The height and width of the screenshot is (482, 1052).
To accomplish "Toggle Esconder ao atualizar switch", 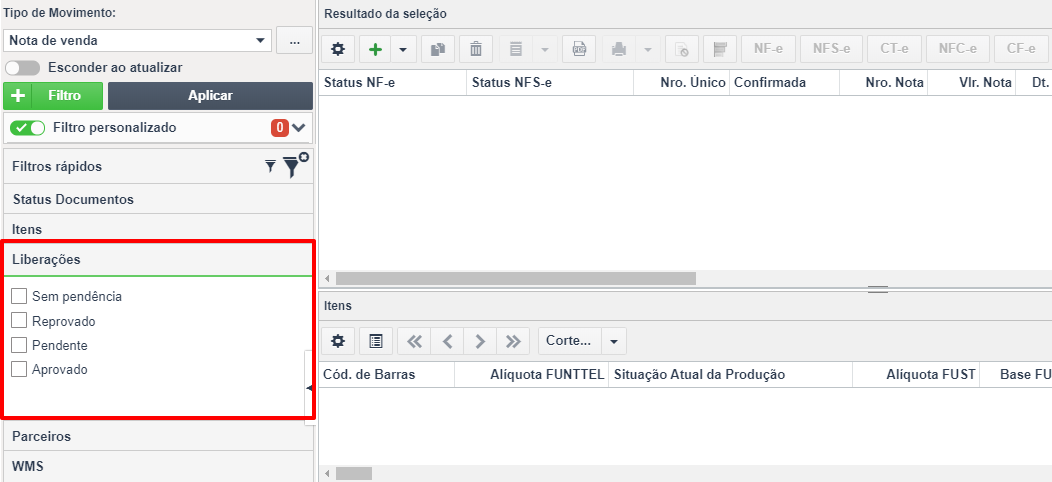I will (23, 68).
